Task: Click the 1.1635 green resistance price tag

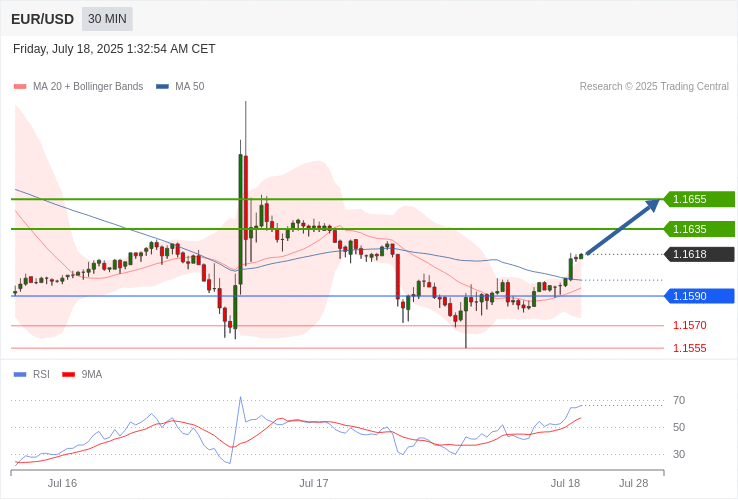Action: click(x=699, y=229)
